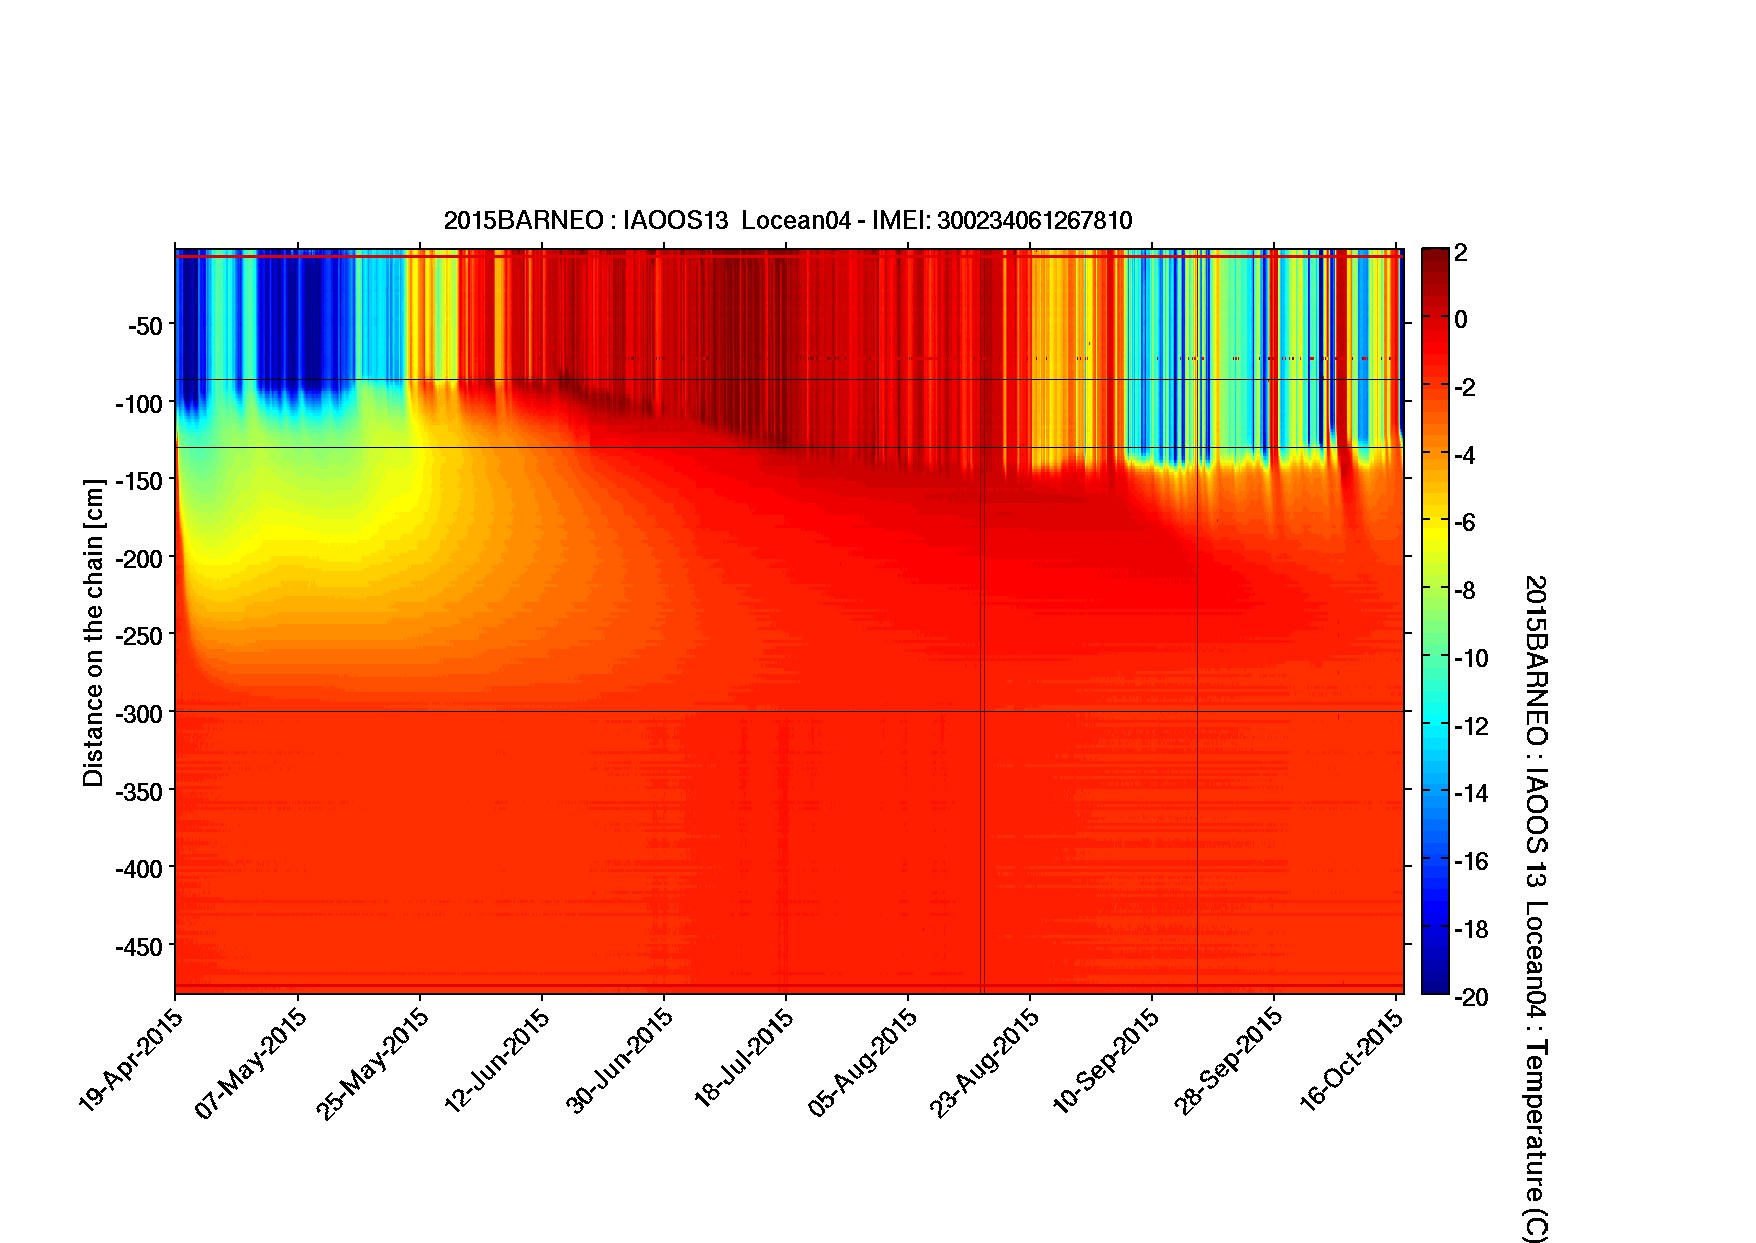Screen dimensions: 1756x1243
Task: Select the 23-Aug-2015 date tick label
Action: (984, 1062)
